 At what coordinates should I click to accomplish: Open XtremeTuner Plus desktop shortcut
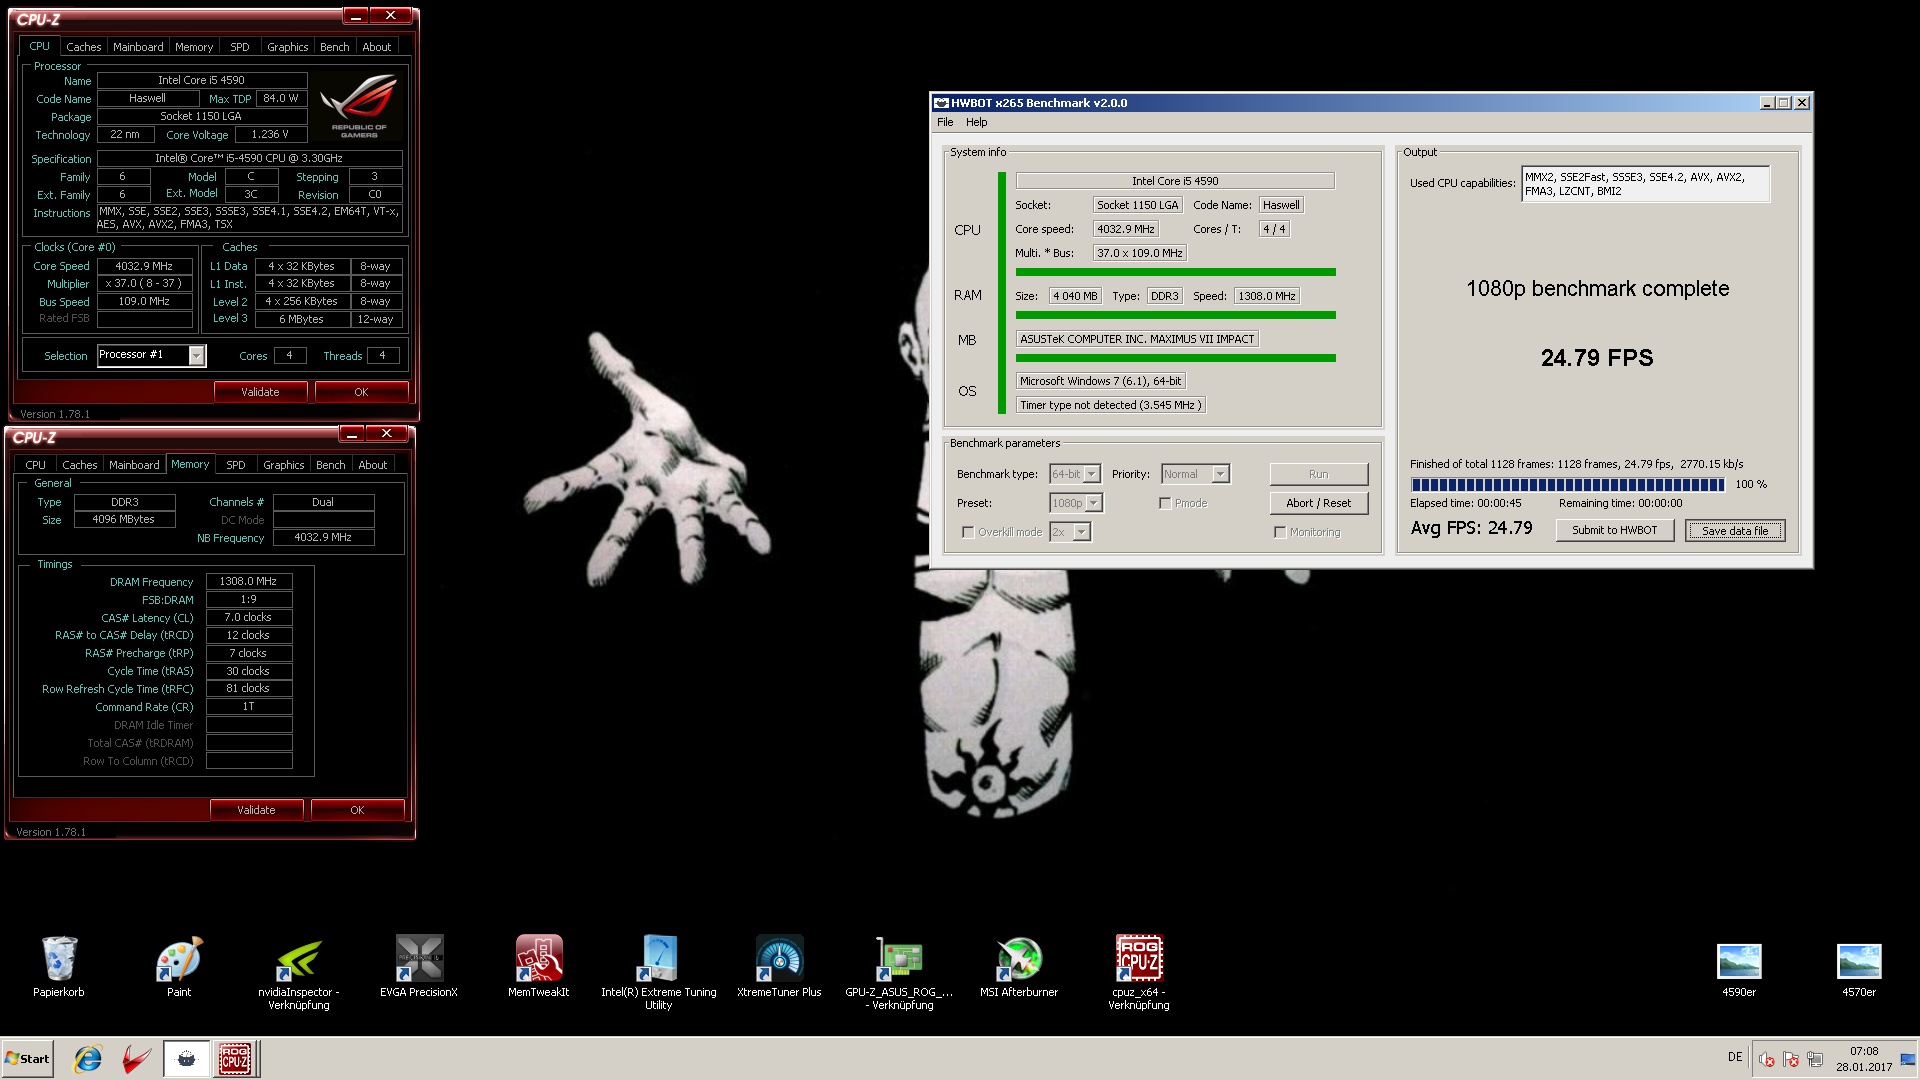point(779,966)
